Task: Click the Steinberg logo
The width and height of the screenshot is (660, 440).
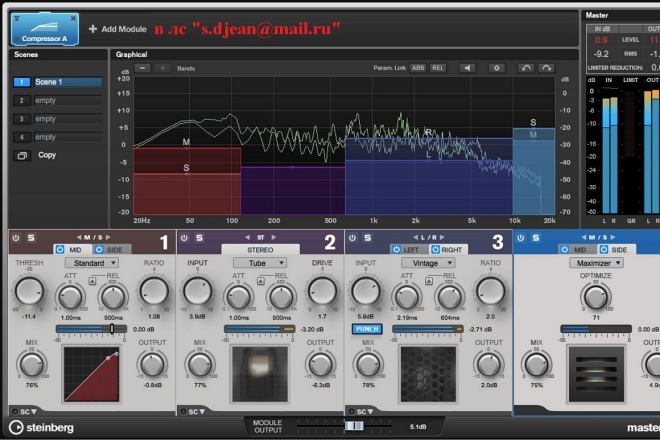Action: (41, 427)
